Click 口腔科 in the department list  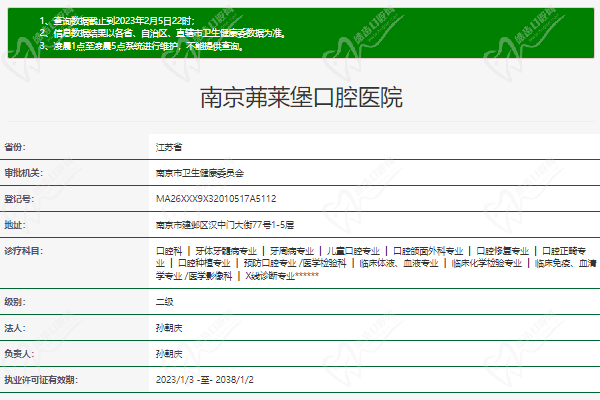(x=169, y=251)
